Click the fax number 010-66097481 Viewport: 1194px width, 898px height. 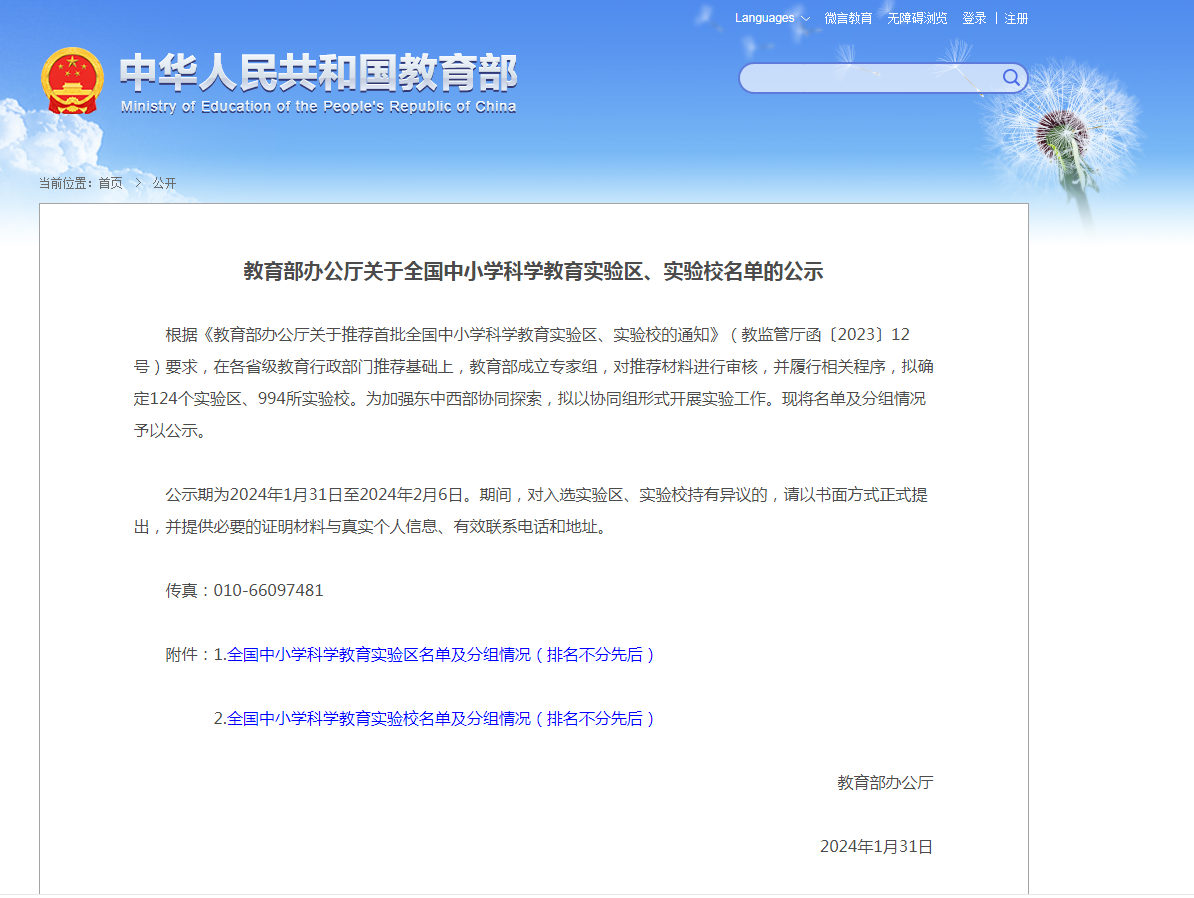[268, 590]
